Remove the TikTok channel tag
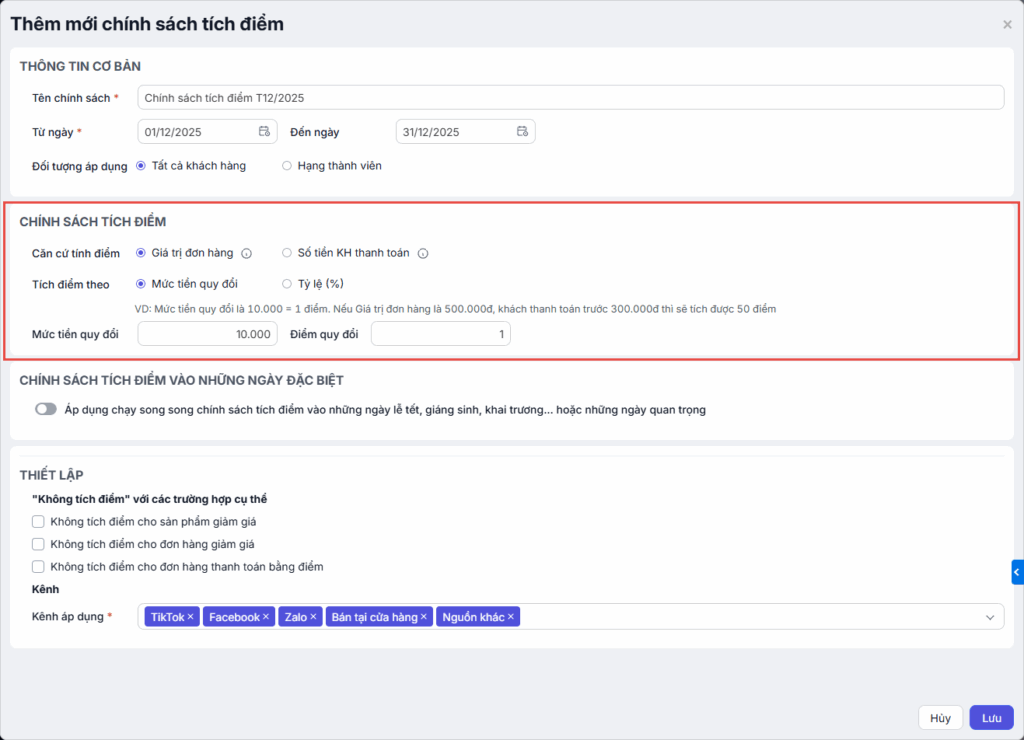The width and height of the screenshot is (1024, 740). (191, 617)
